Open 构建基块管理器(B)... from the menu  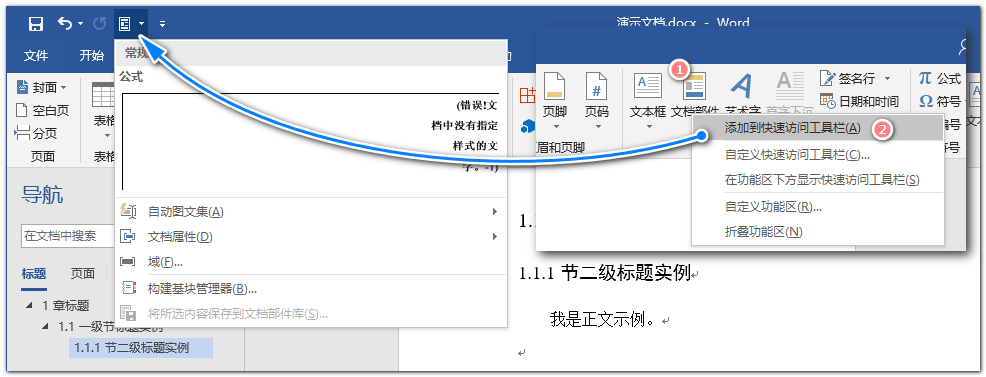click(x=311, y=289)
